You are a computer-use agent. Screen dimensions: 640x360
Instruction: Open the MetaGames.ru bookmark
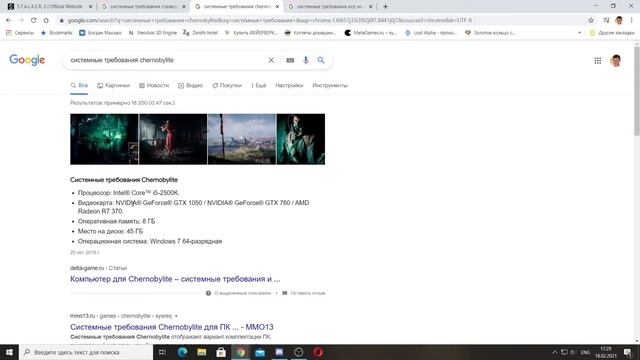tap(371, 33)
